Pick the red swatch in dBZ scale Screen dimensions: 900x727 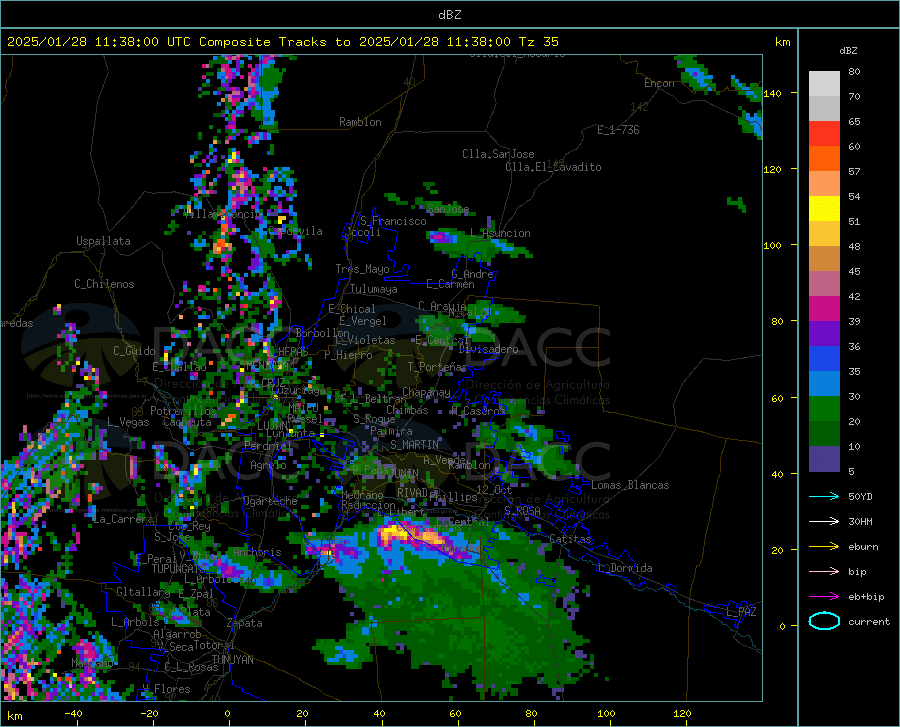tap(824, 134)
